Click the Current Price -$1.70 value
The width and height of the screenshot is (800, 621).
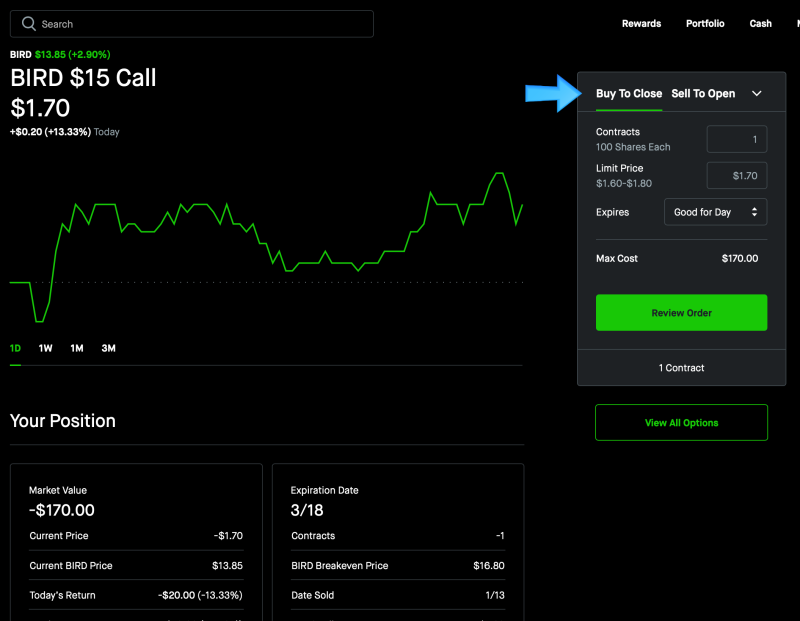[228, 536]
